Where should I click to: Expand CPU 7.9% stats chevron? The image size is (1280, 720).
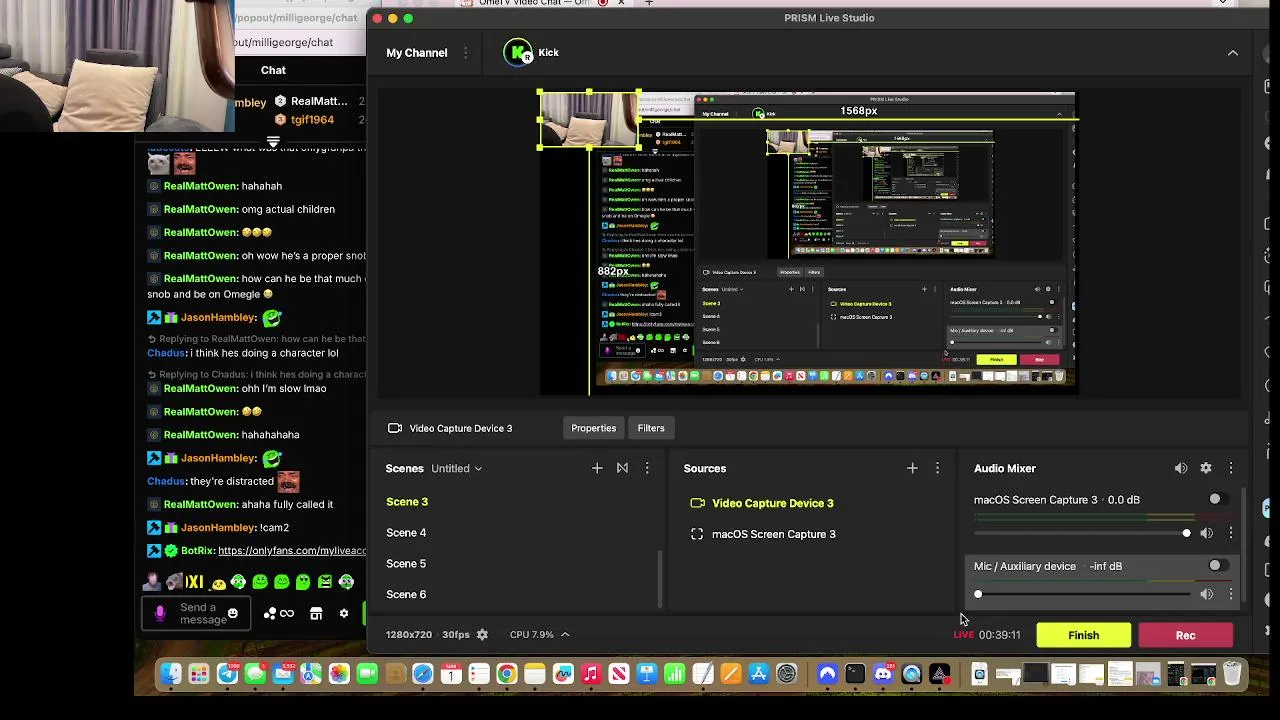pyautogui.click(x=565, y=635)
